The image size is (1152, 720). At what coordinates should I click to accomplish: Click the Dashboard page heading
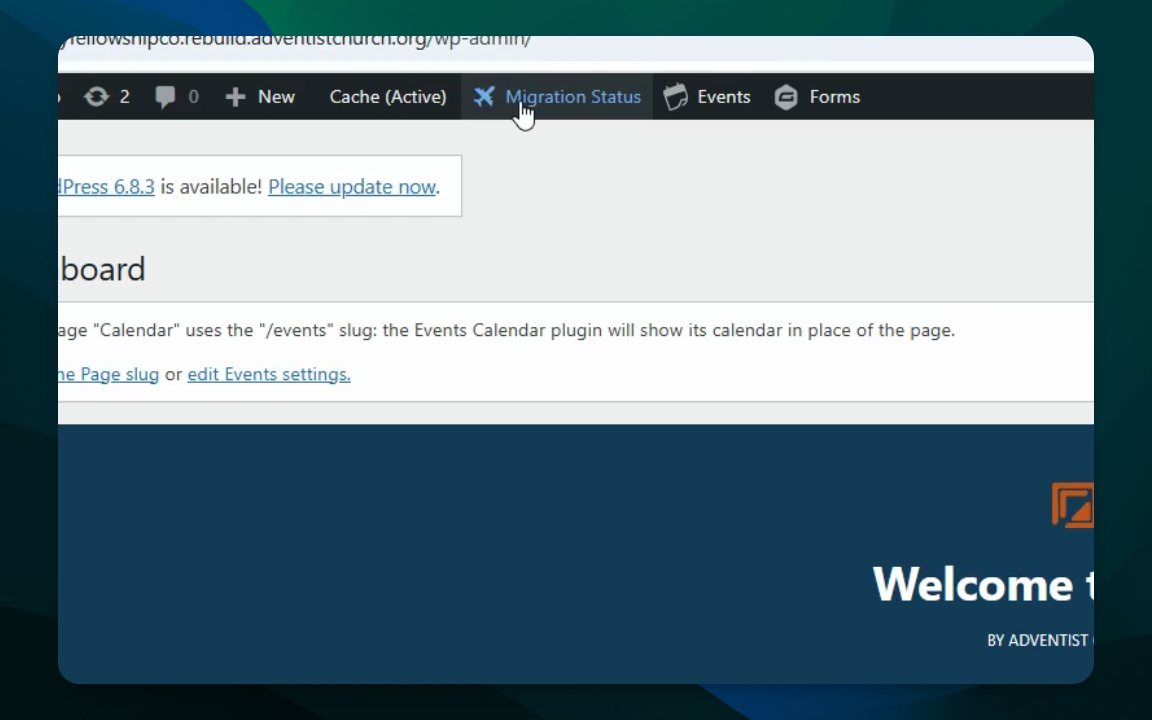102,269
